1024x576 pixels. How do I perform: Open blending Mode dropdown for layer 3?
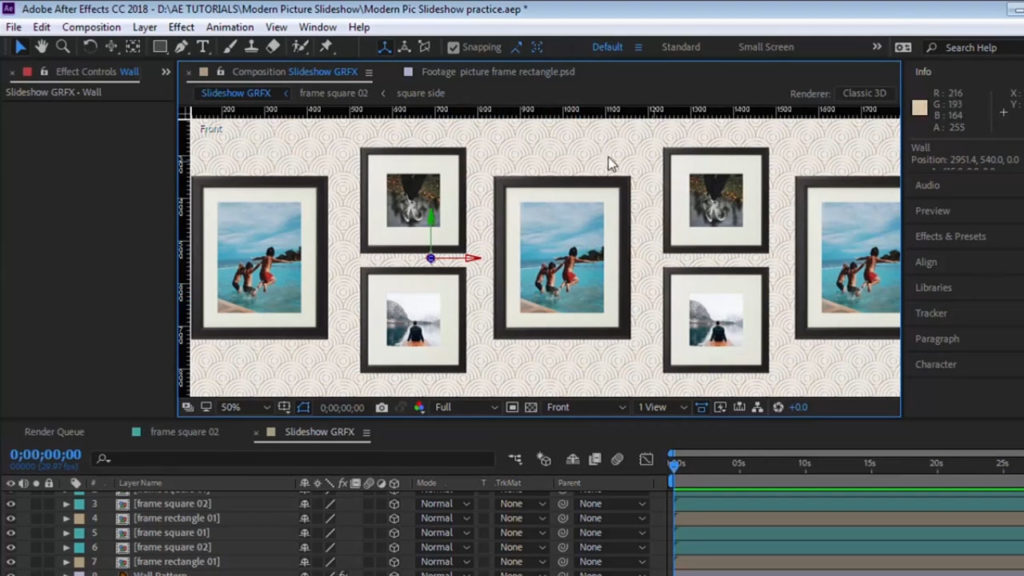point(444,504)
